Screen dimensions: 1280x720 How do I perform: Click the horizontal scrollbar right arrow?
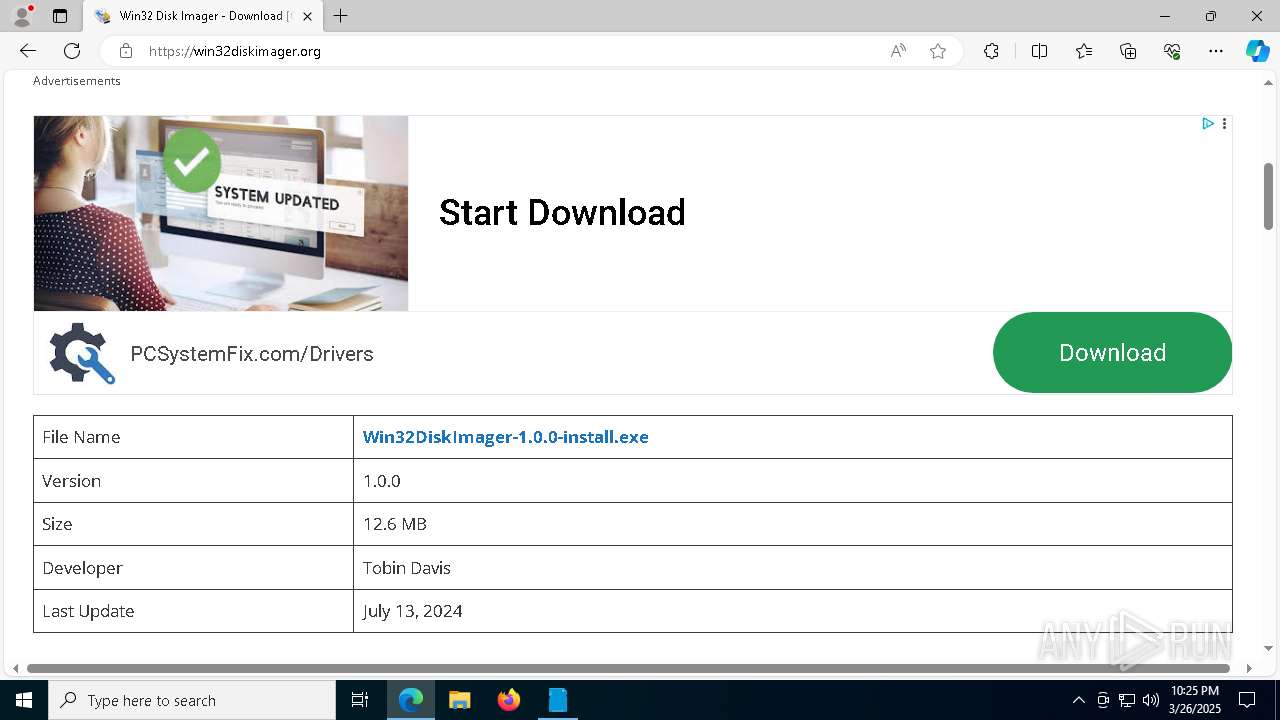pyautogui.click(x=1248, y=668)
